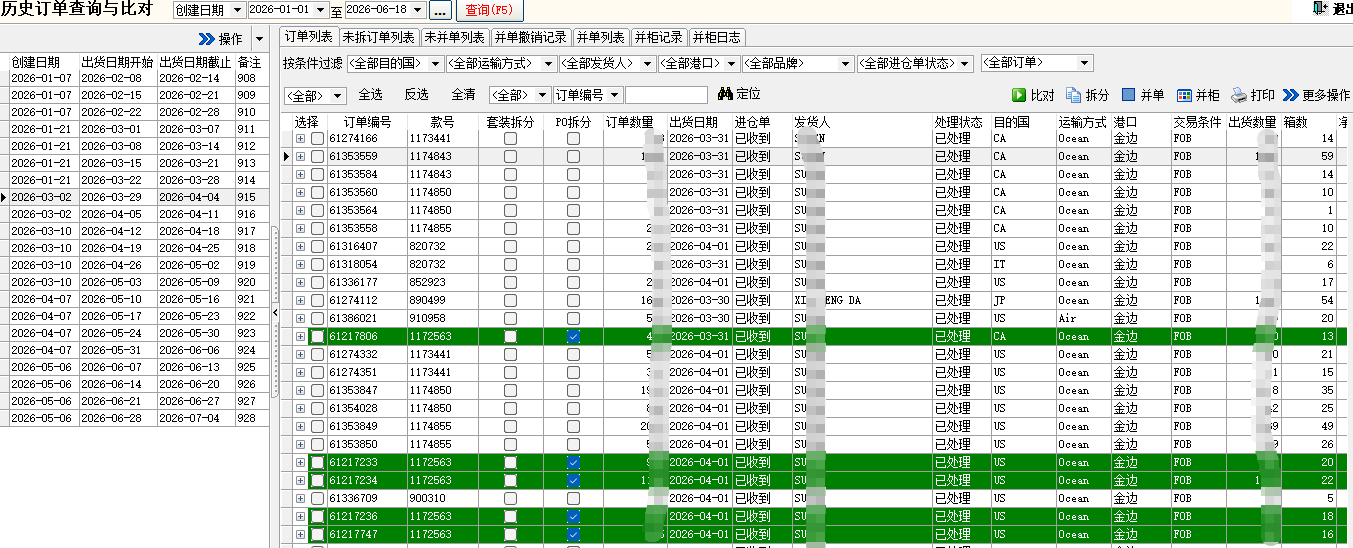This screenshot has width=1353, height=548.
Task: Select left list row with 备注 928
Action: [134, 418]
